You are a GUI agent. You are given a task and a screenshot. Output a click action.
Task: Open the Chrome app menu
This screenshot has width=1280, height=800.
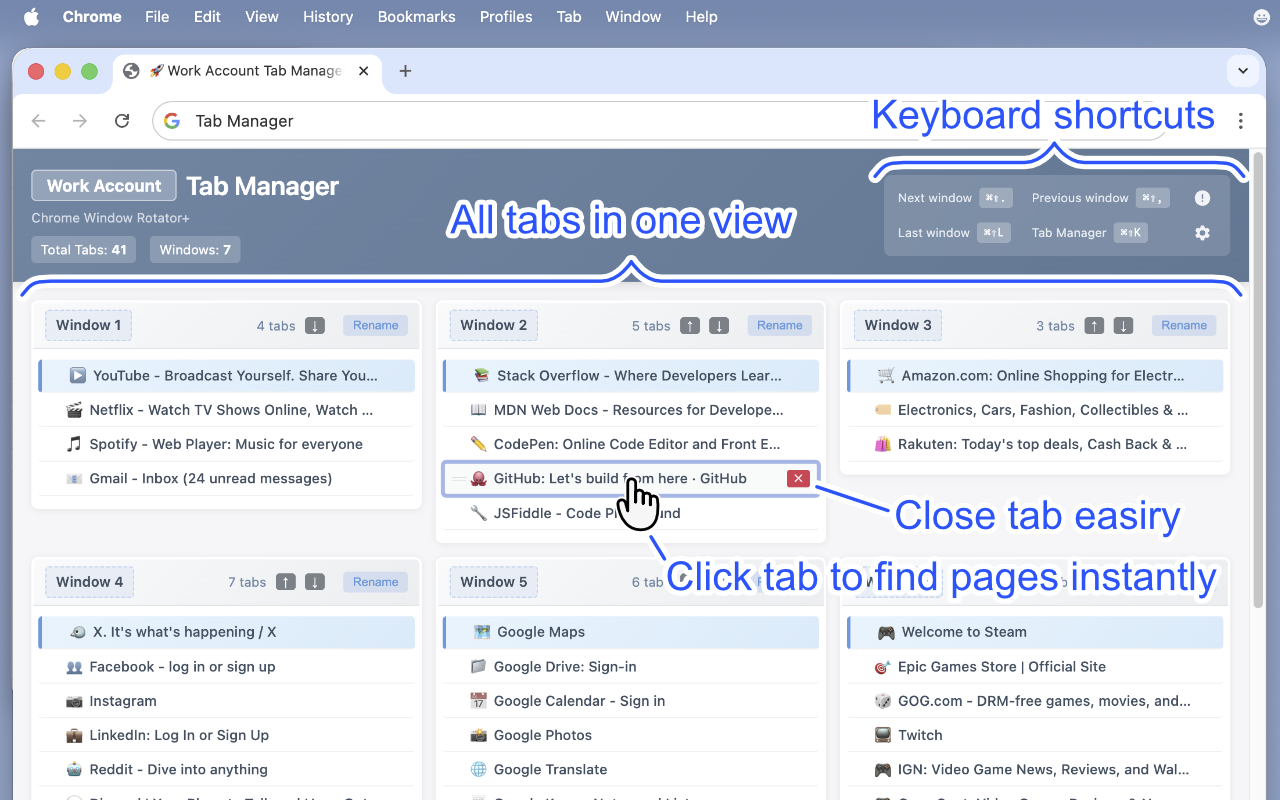[92, 17]
